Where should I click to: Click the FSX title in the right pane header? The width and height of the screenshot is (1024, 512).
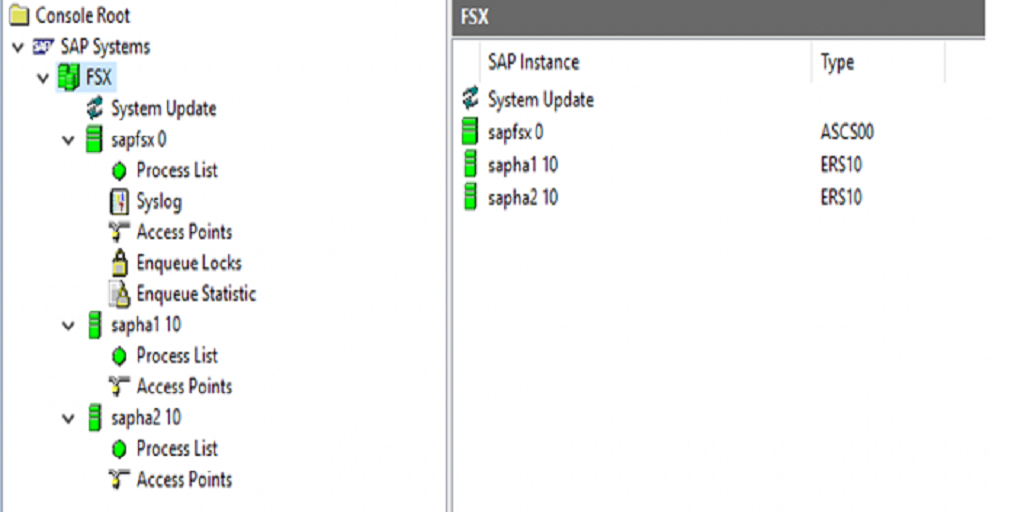click(475, 17)
